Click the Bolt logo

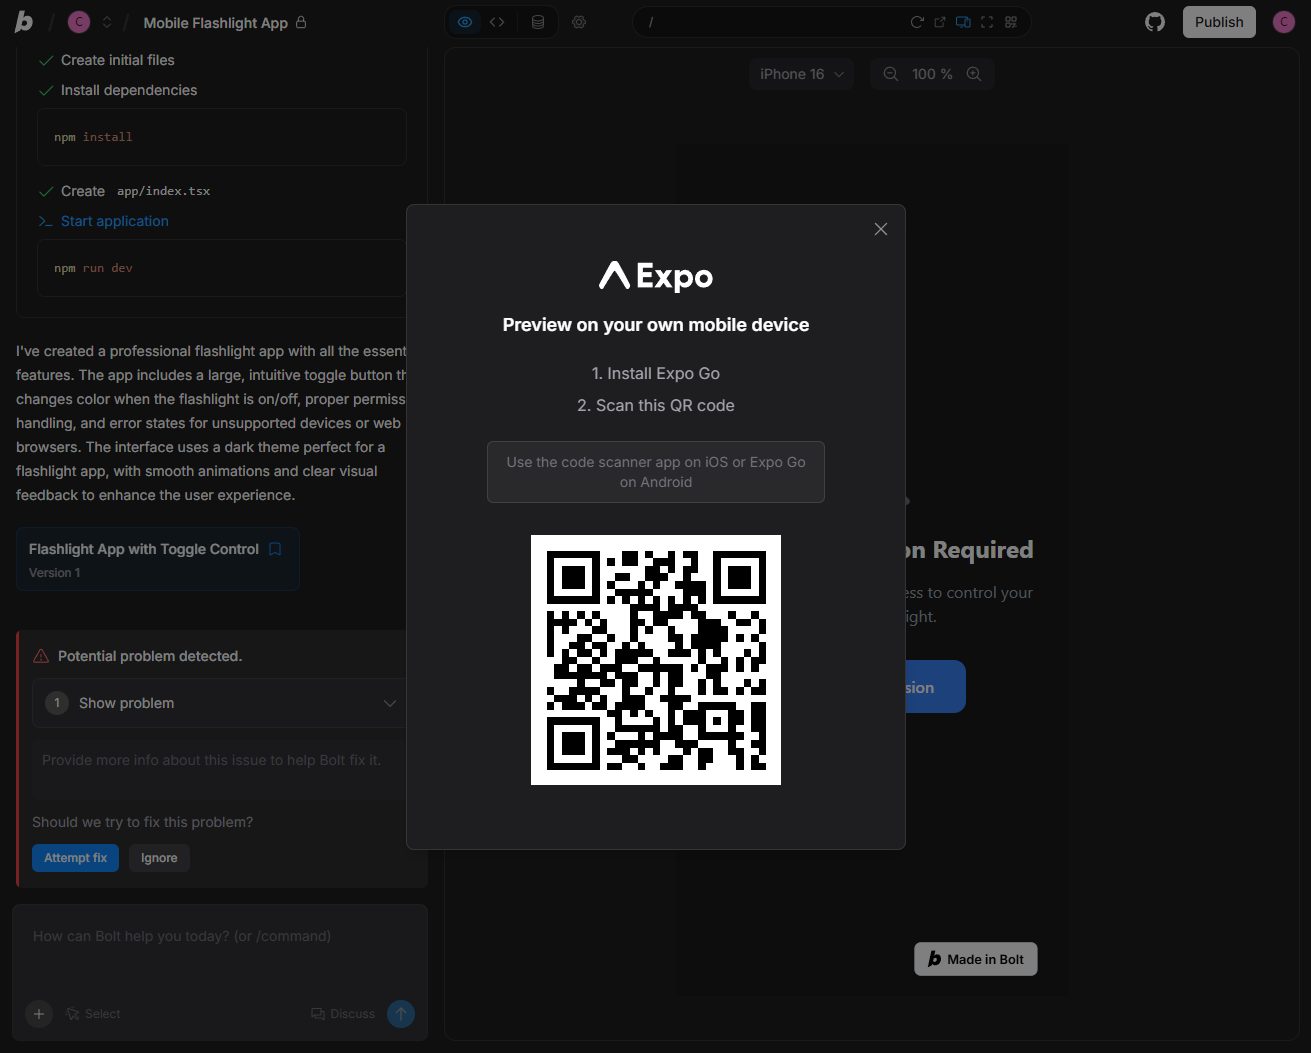[22, 21]
